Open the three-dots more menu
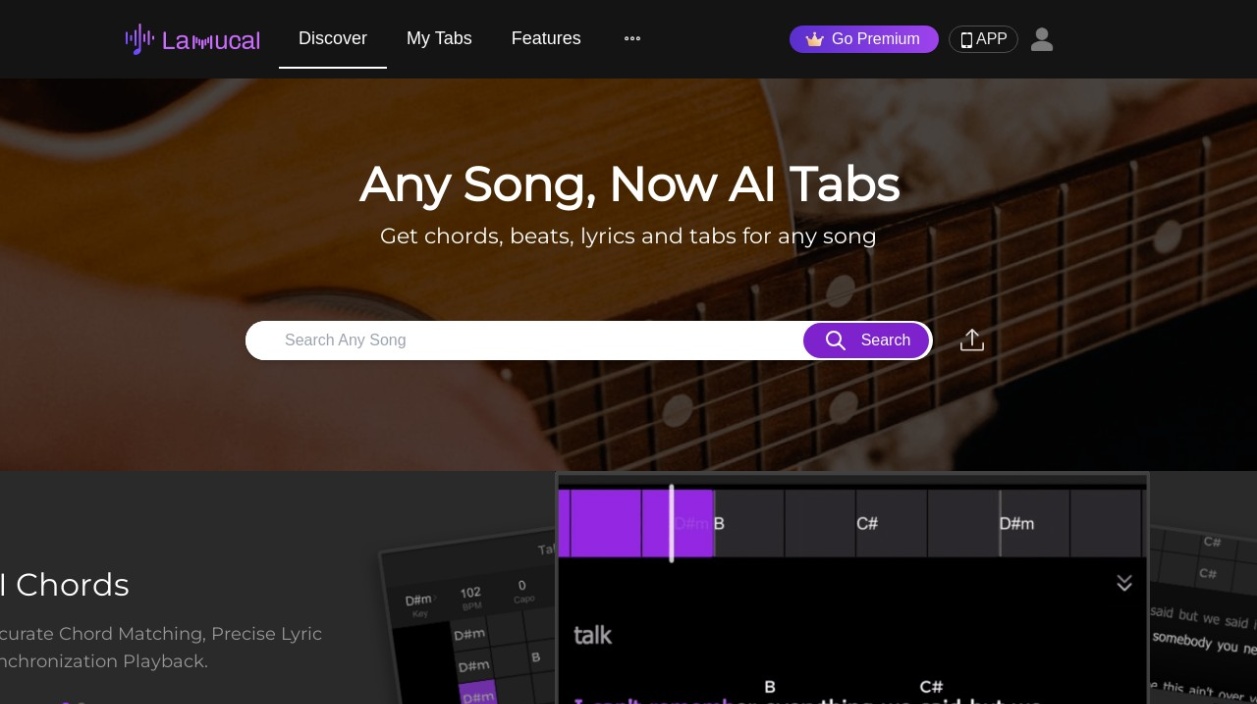Image resolution: width=1257 pixels, height=704 pixels. (x=632, y=39)
